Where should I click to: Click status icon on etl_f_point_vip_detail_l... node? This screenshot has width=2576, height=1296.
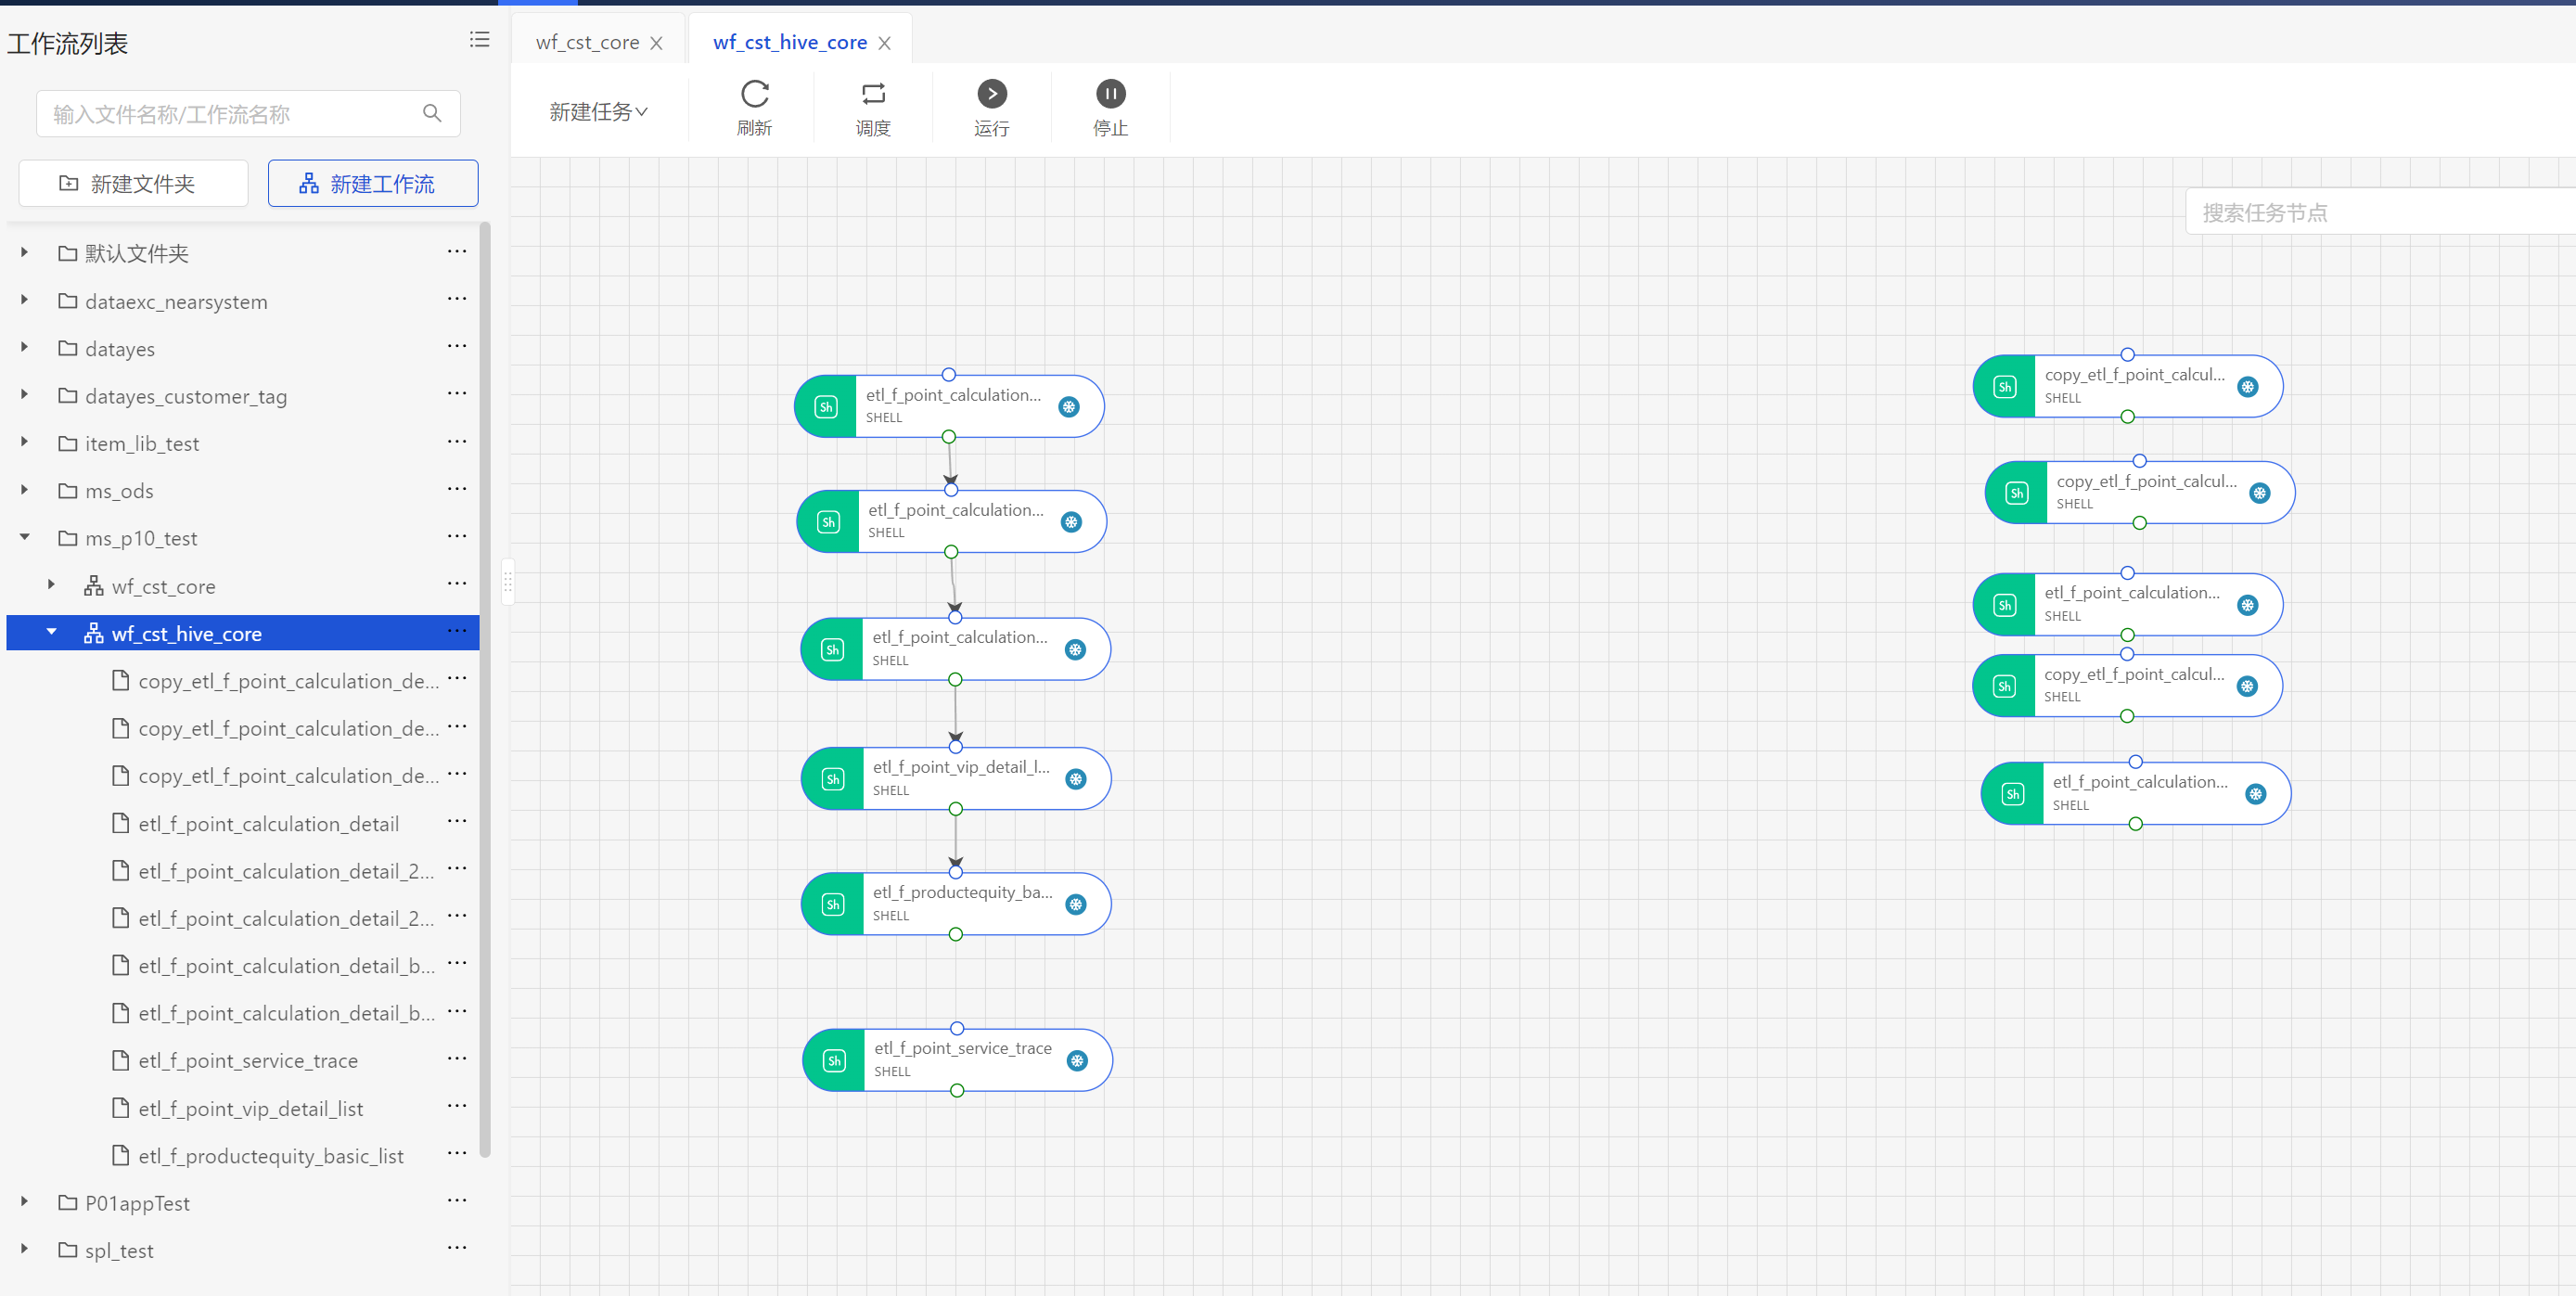(x=1076, y=779)
